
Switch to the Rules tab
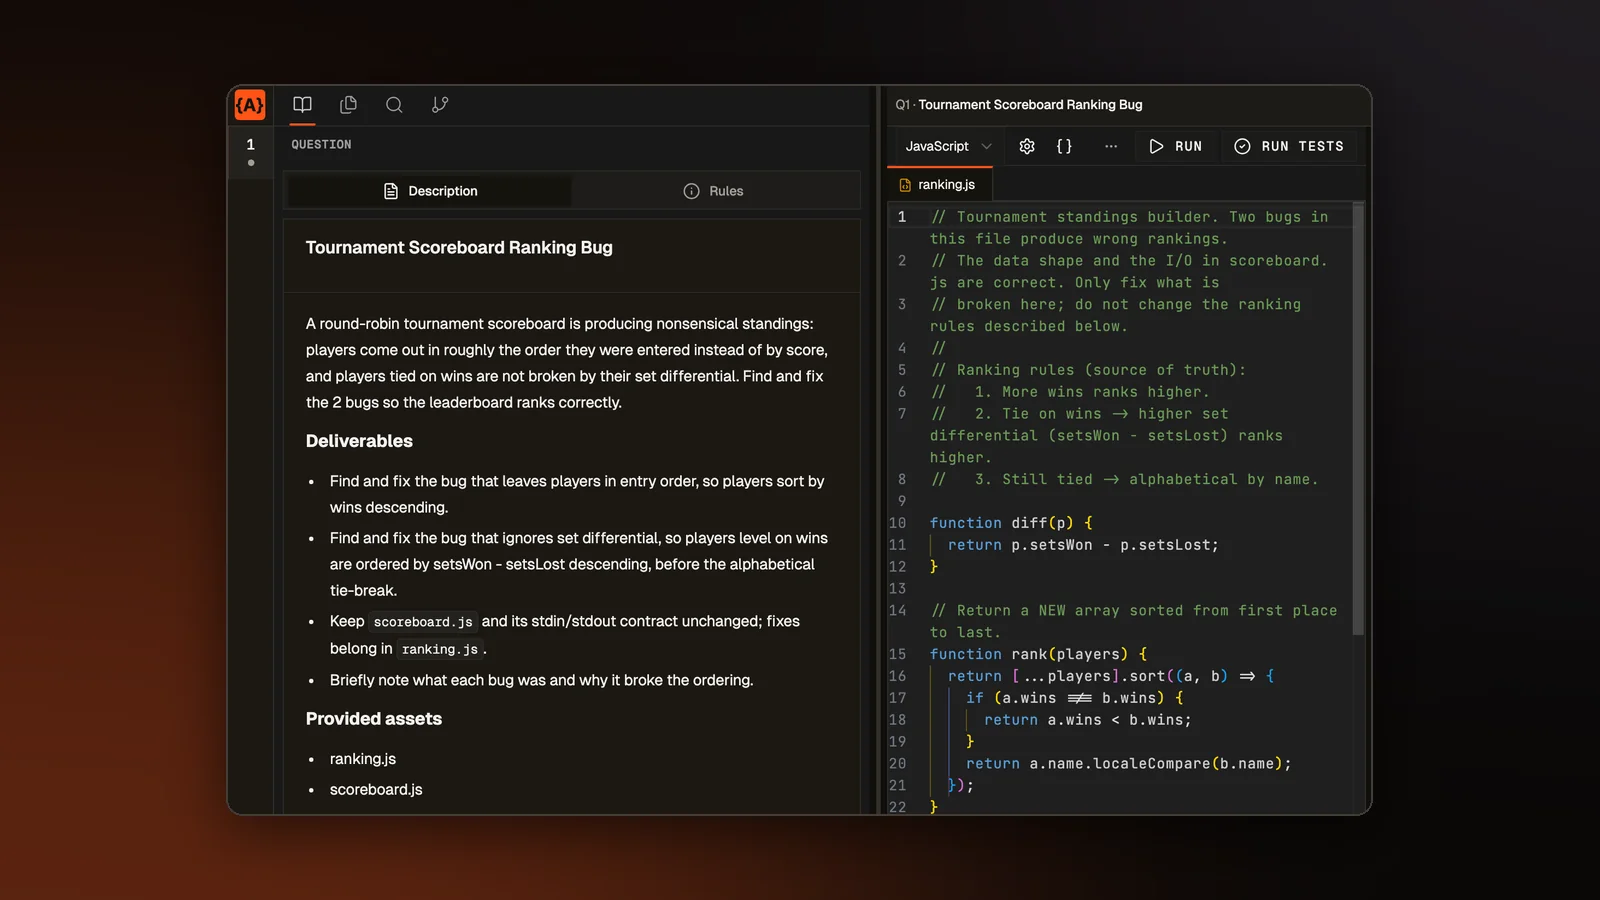[713, 191]
